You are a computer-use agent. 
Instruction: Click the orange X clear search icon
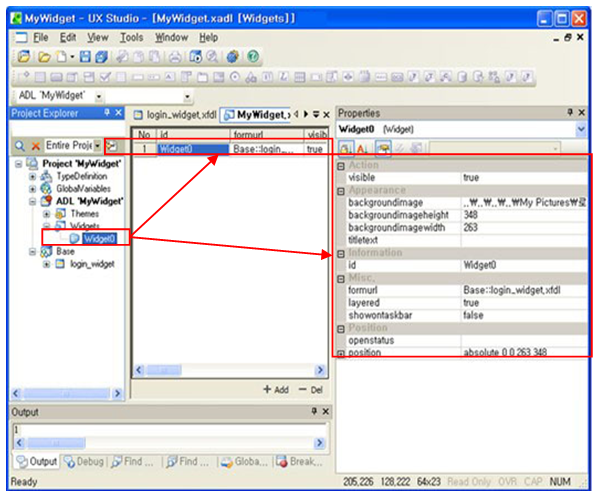35,146
